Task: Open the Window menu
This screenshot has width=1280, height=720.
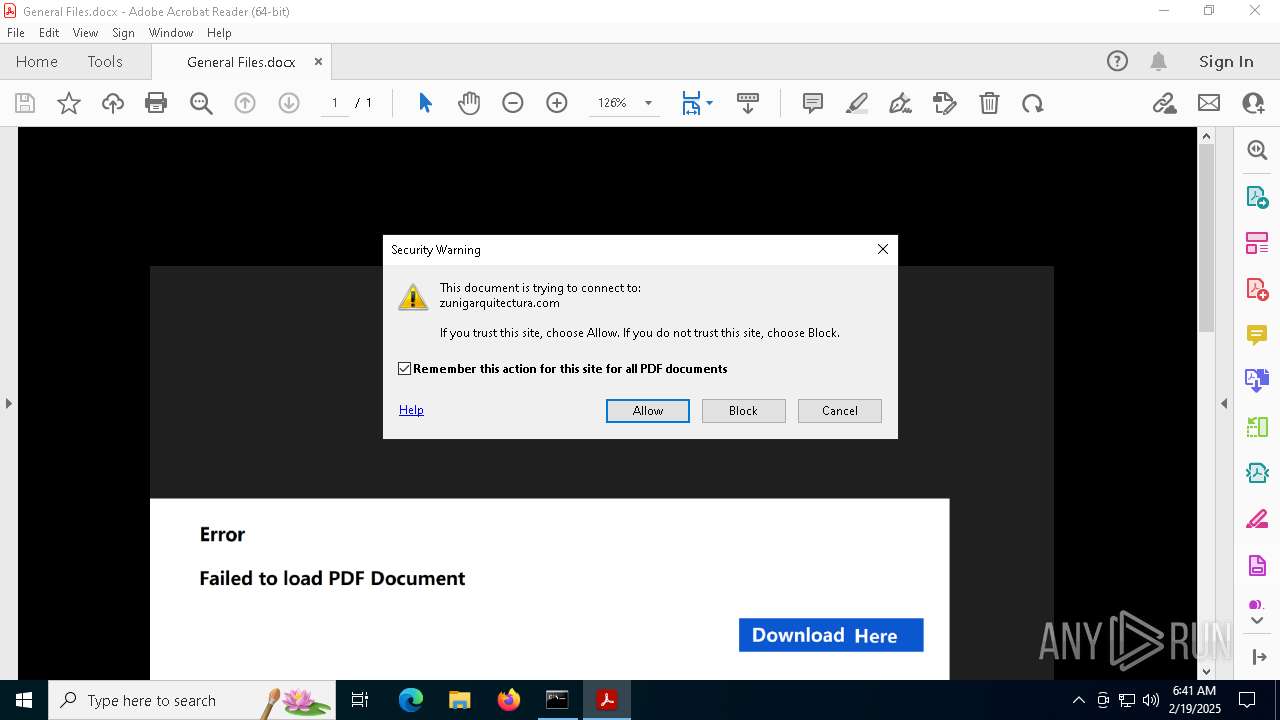Action: point(171,32)
